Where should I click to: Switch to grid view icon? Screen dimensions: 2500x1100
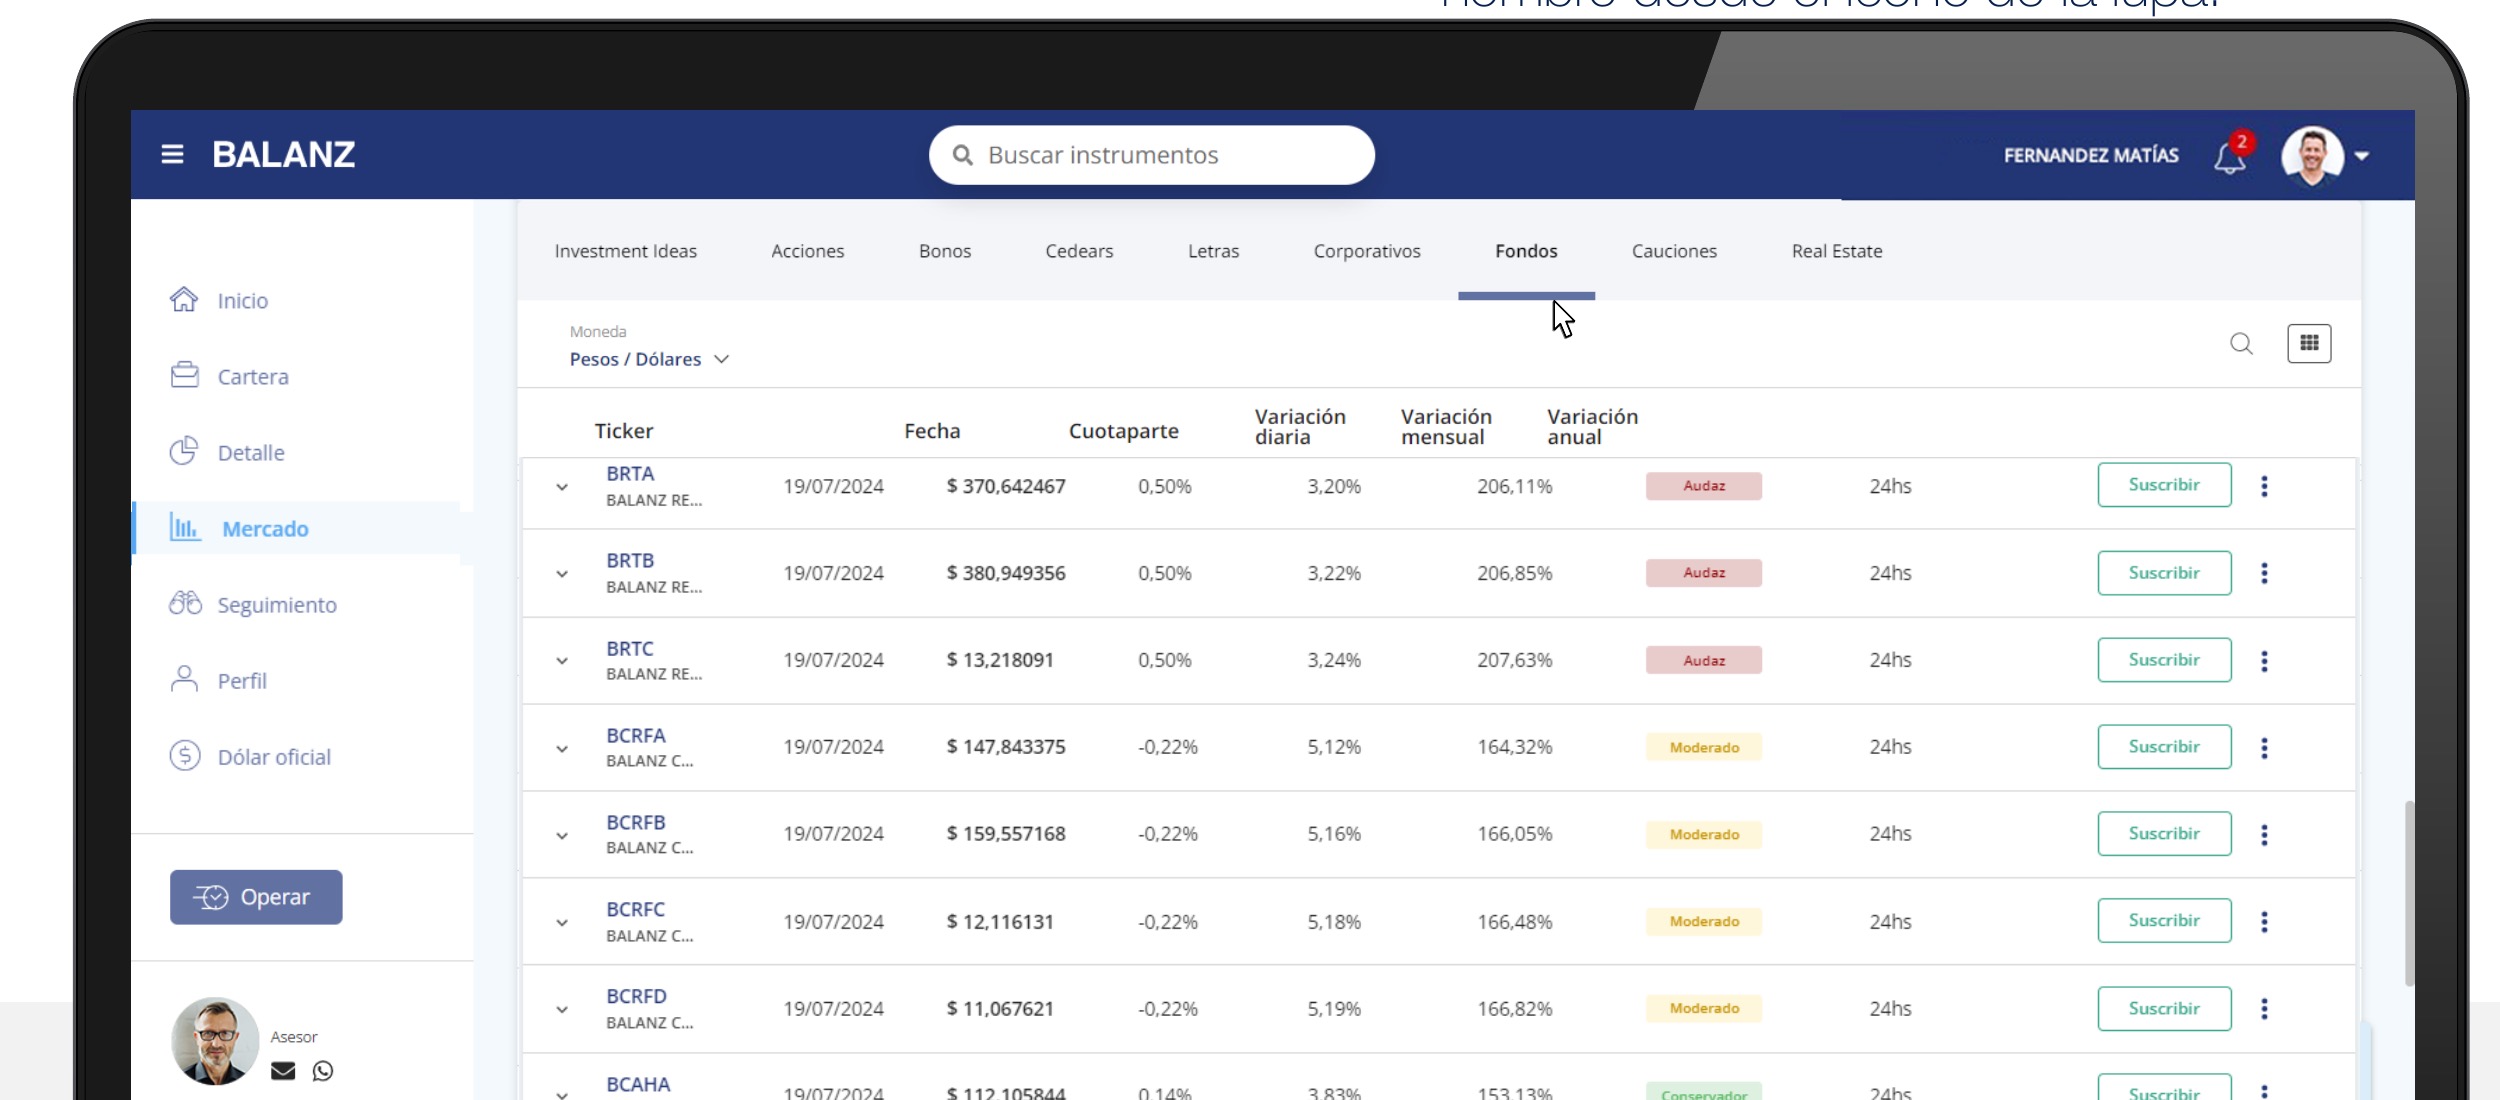pos(2309,344)
